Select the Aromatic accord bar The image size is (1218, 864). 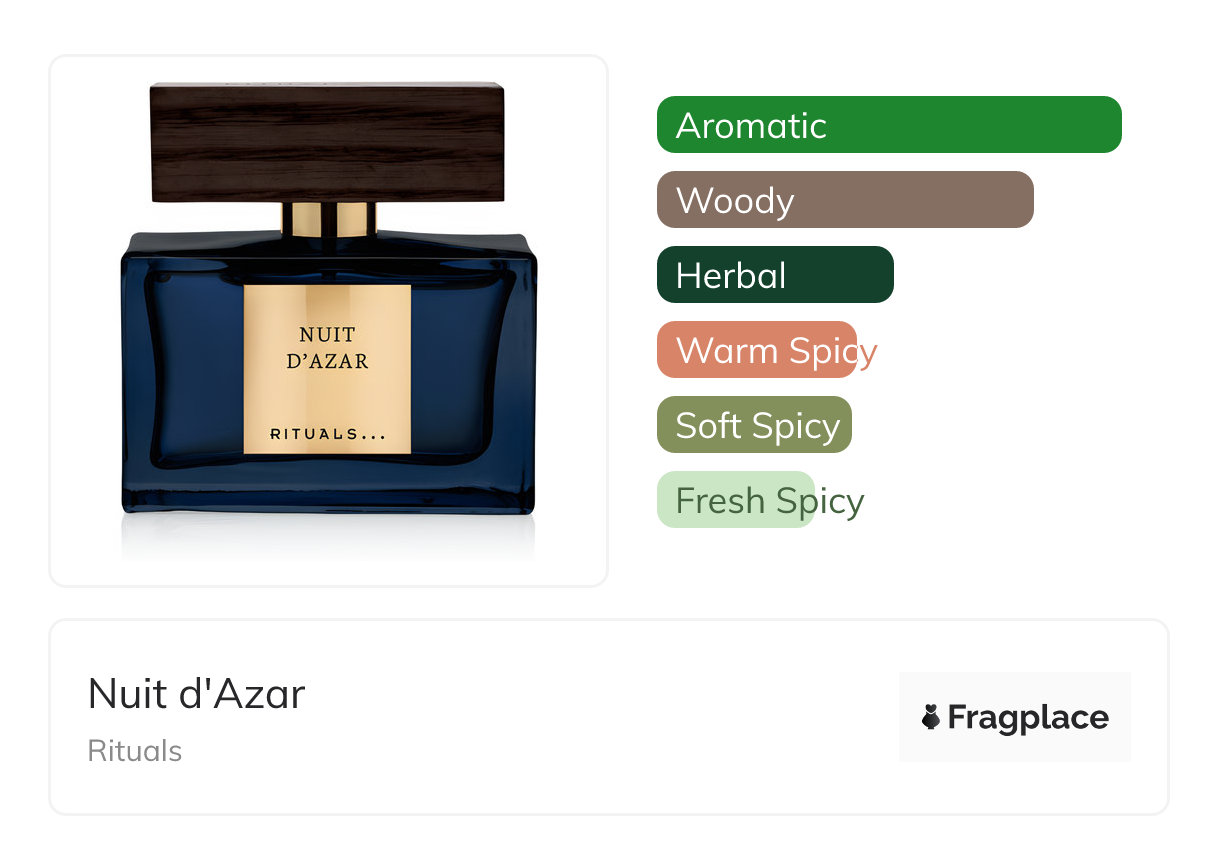pos(889,125)
